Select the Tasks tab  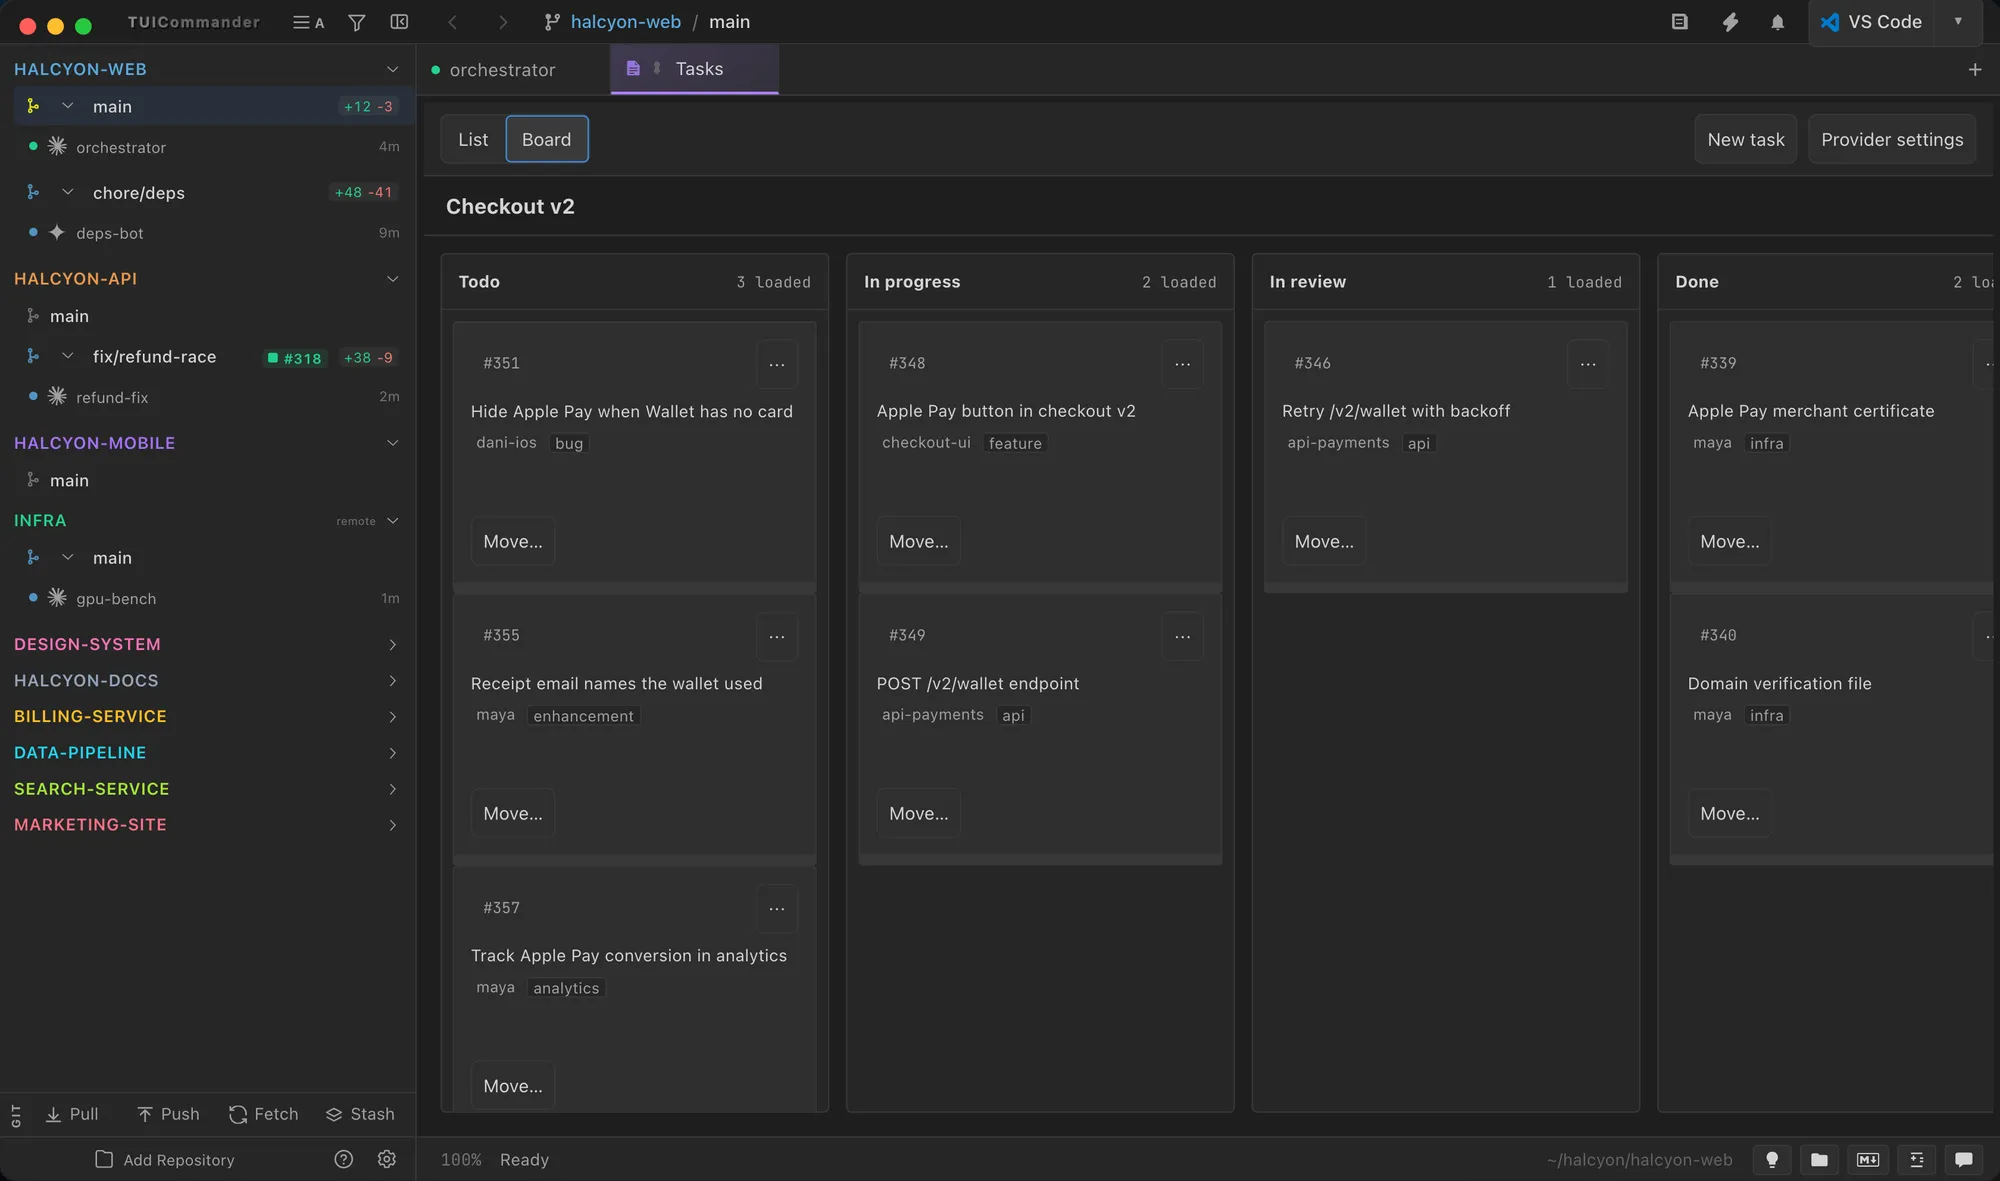694,69
